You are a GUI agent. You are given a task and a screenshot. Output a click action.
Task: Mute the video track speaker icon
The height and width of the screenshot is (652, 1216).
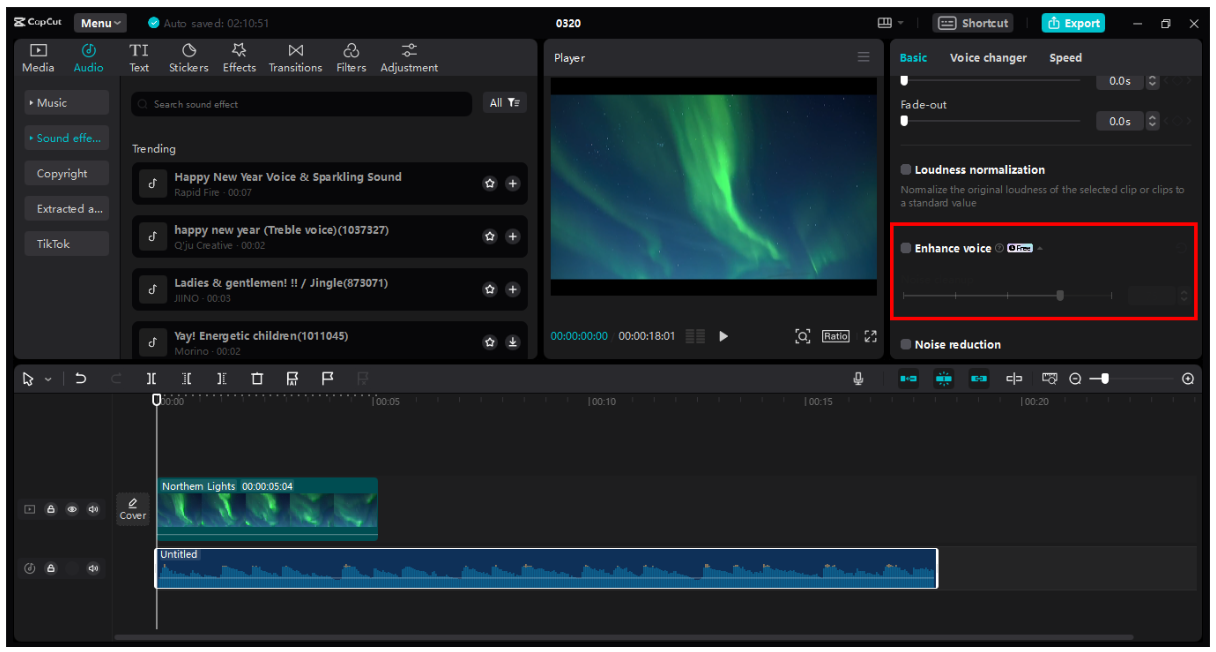(x=93, y=509)
